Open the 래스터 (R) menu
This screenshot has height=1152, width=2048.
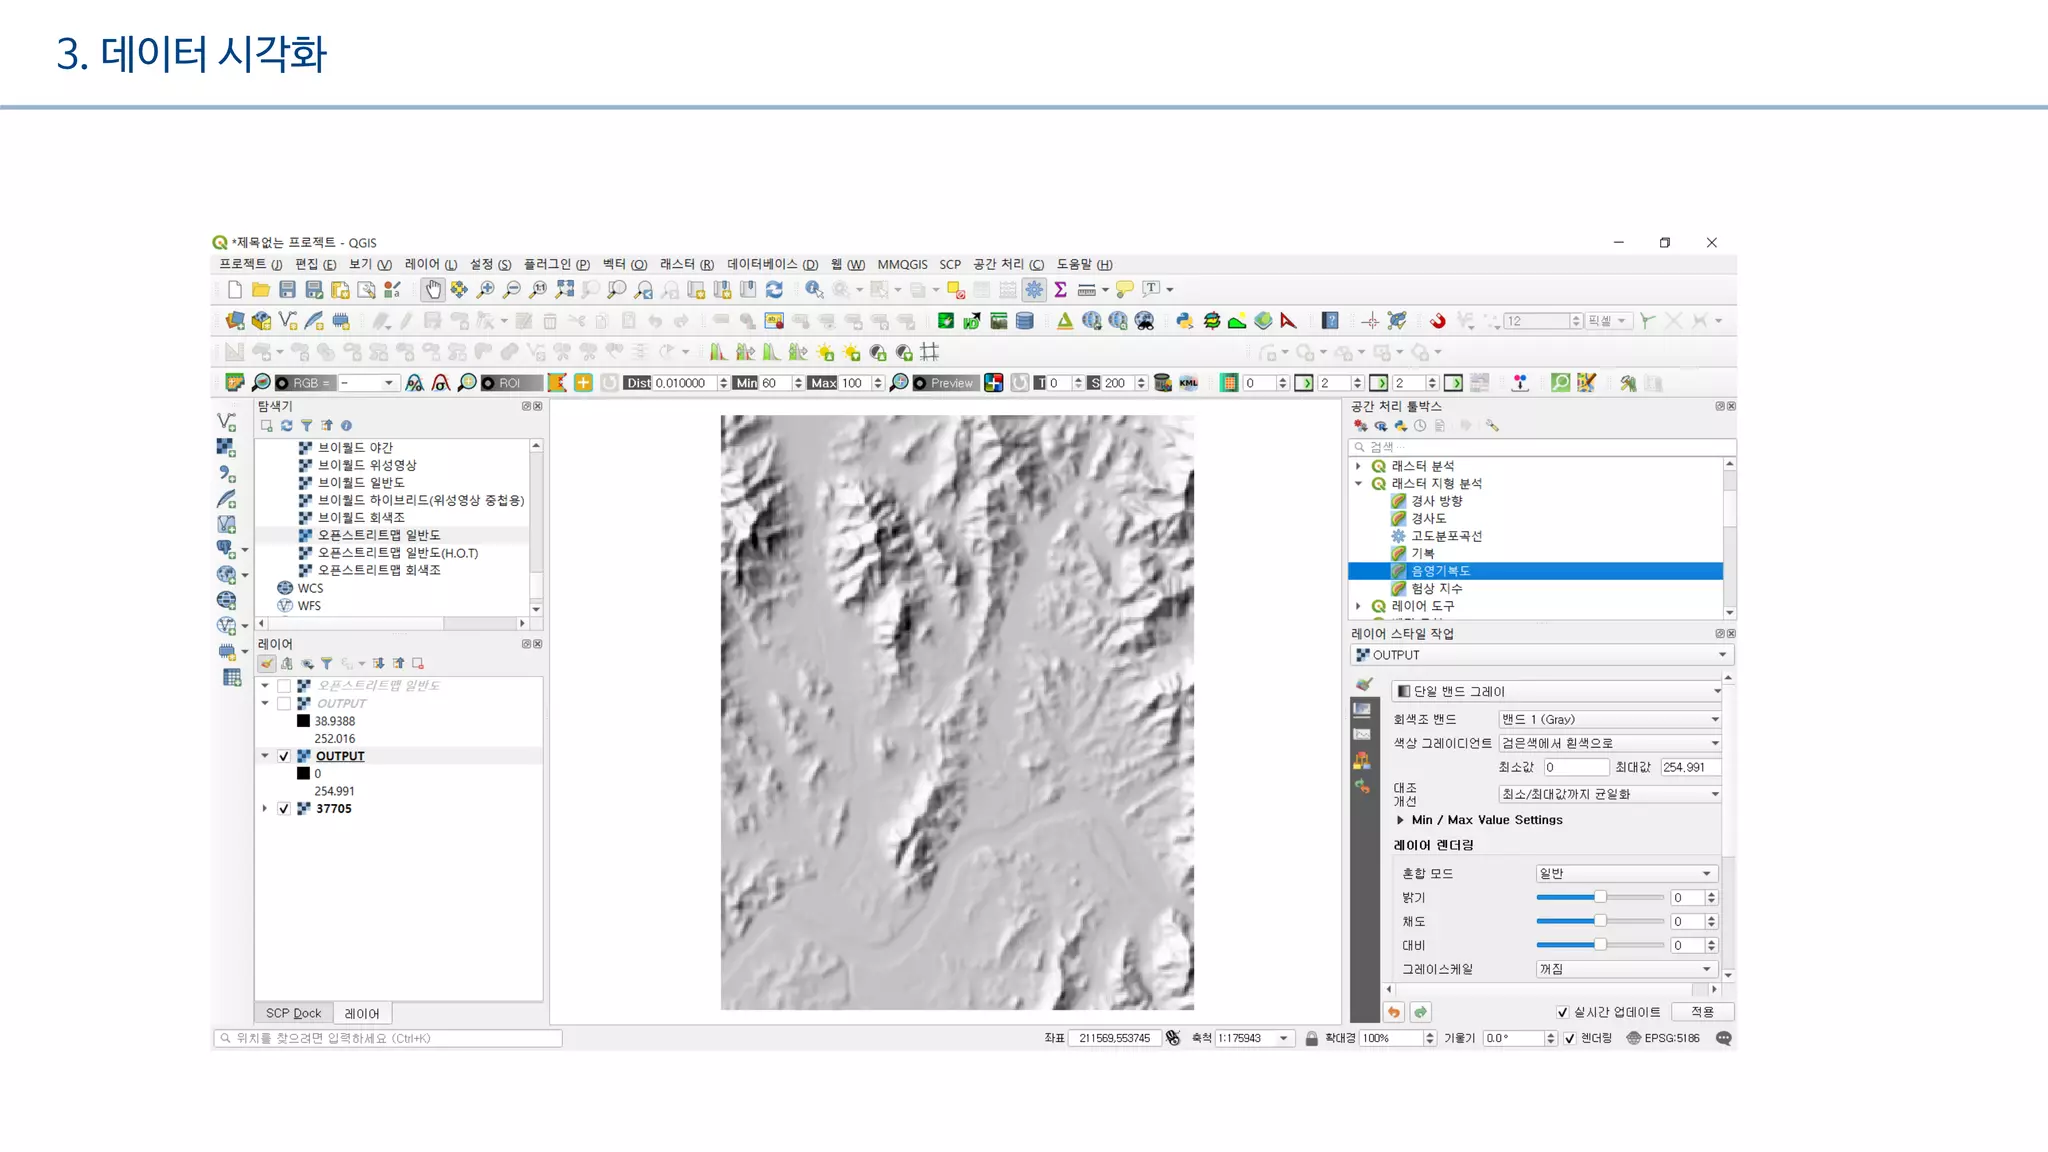click(x=686, y=264)
